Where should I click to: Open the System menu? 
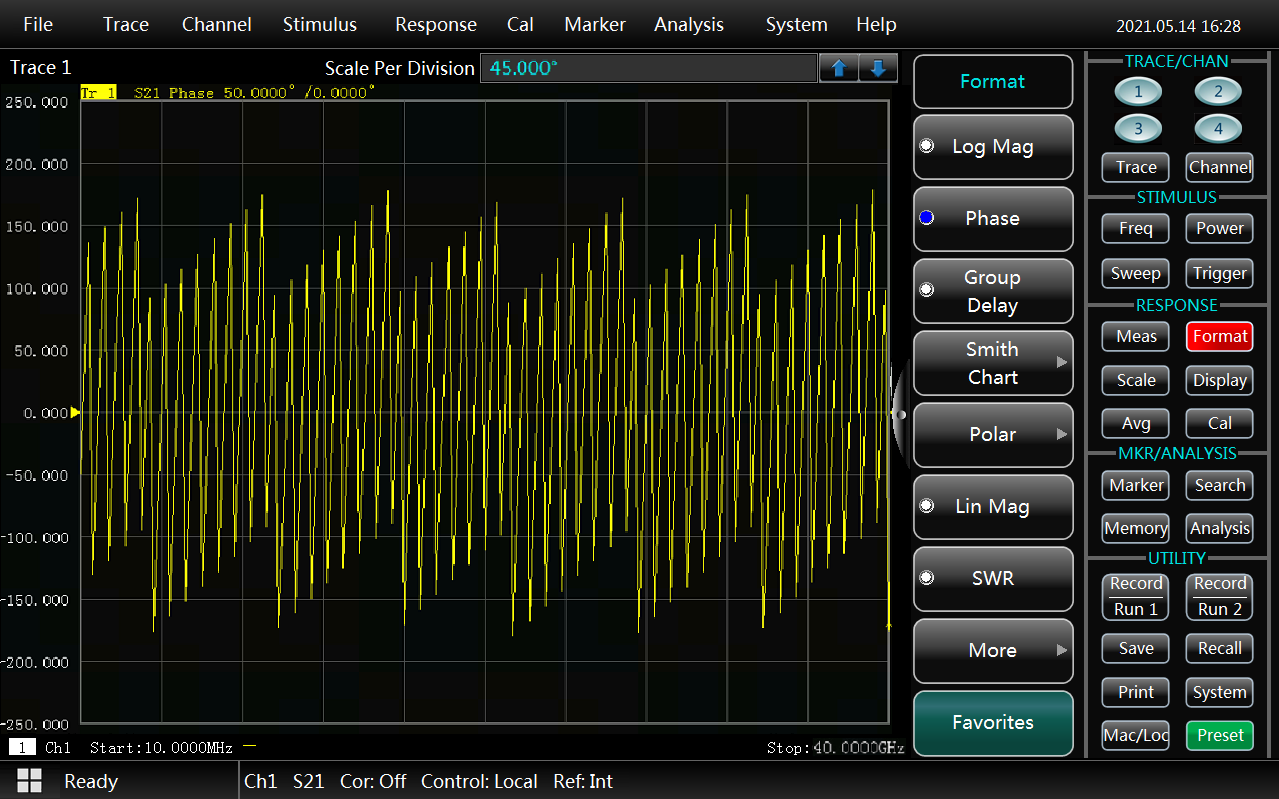[x=797, y=25]
